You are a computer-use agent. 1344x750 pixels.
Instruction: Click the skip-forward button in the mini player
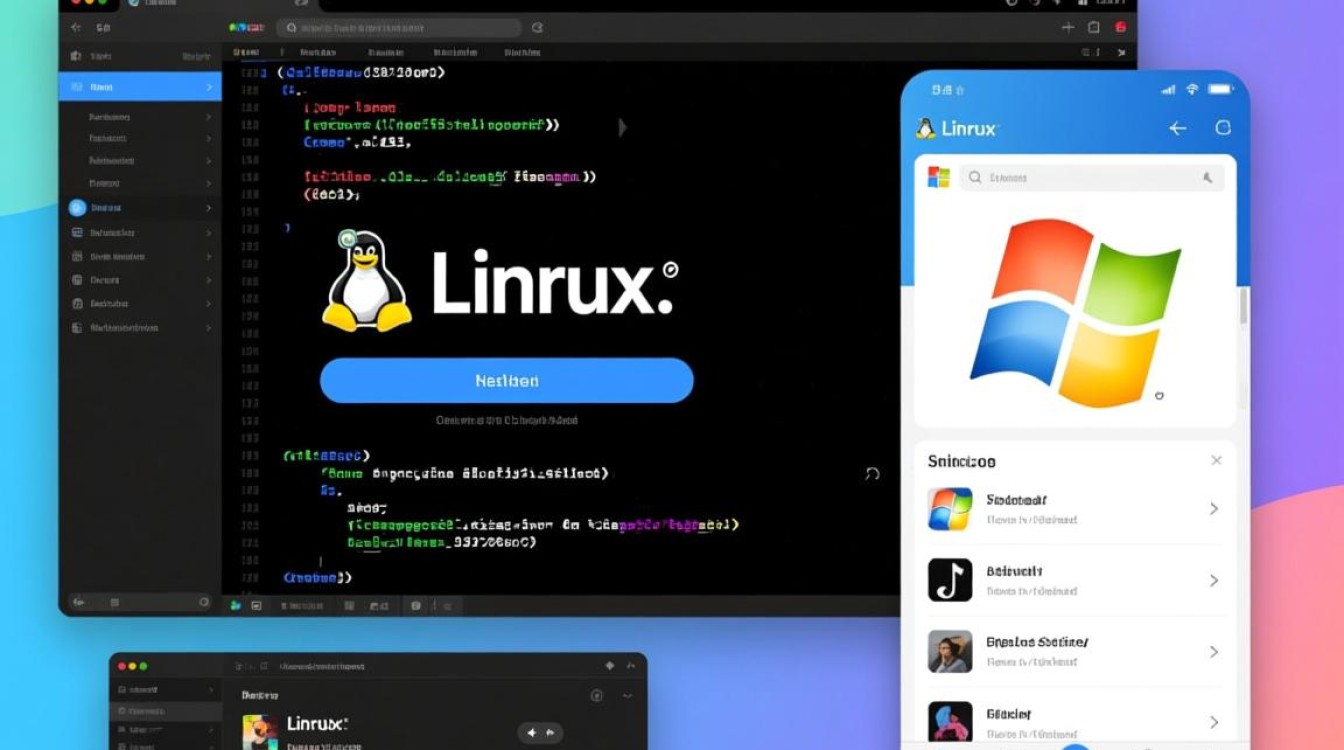(551, 733)
